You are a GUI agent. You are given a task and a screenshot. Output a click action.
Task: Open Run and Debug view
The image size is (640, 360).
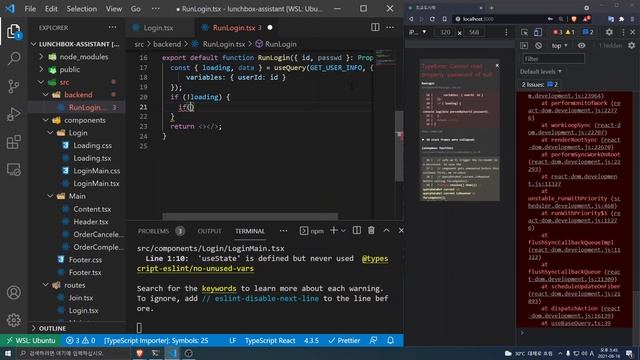click(13, 114)
